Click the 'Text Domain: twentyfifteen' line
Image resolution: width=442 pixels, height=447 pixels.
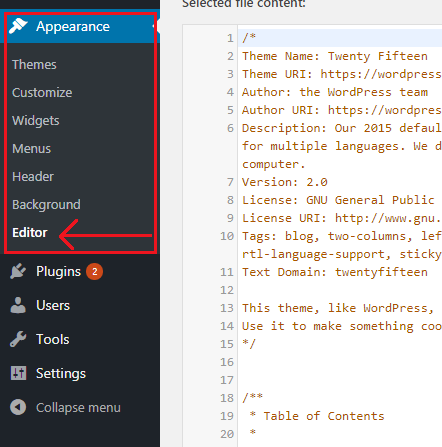(x=335, y=272)
